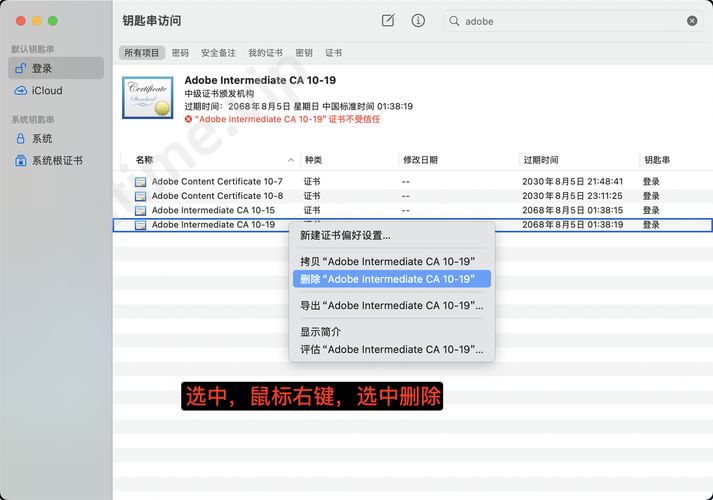Click the large certificate thumbnail image
This screenshot has height=500, width=713.
[147, 98]
